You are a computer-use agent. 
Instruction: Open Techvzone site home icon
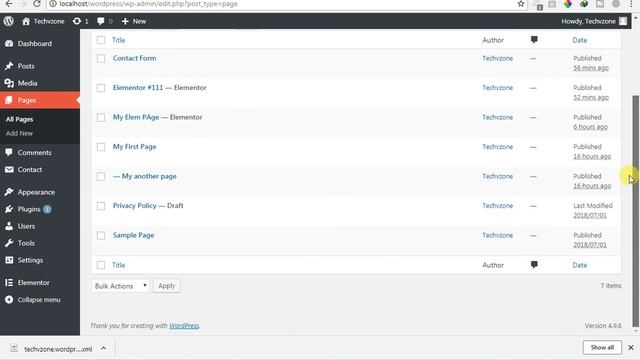coord(26,21)
